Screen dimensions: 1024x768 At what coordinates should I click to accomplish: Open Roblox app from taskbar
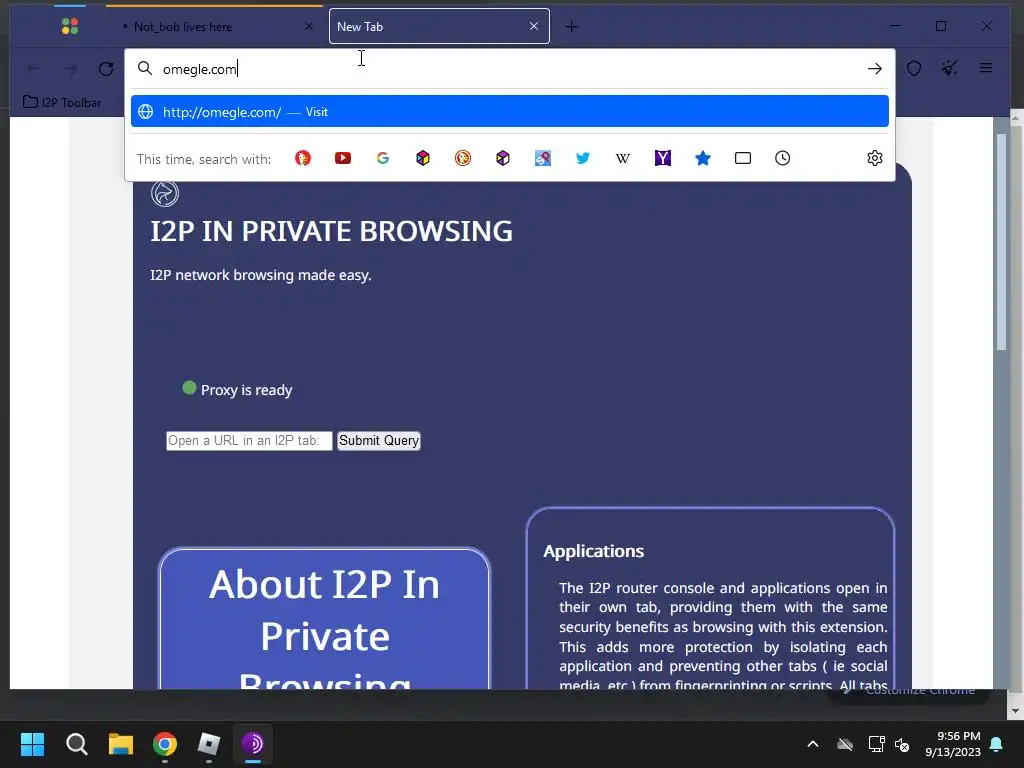[x=209, y=744]
